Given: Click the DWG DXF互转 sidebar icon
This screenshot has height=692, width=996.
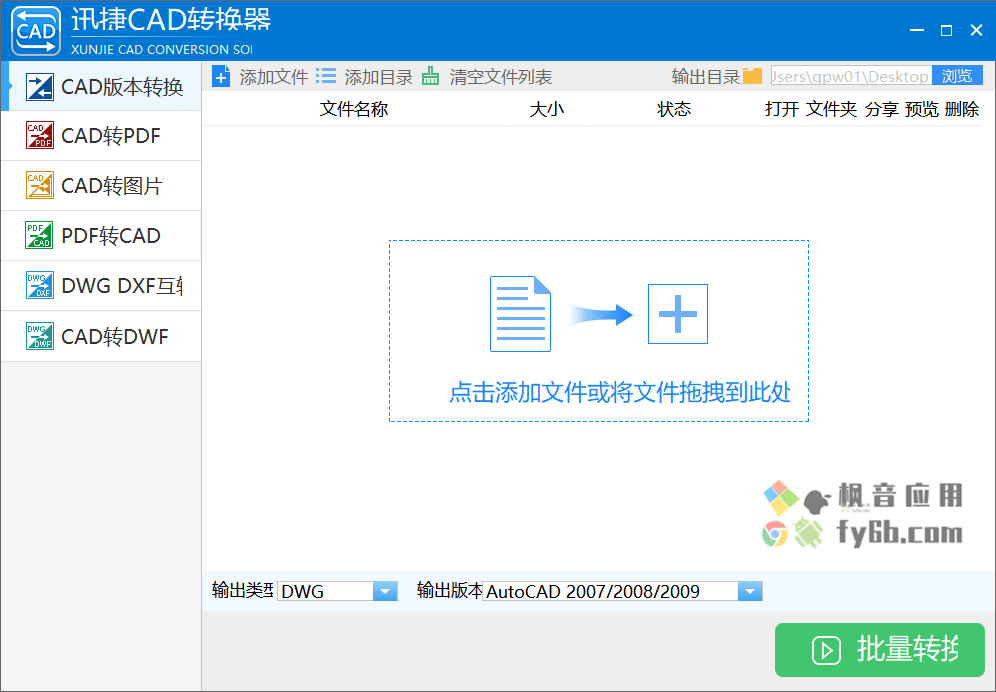Looking at the screenshot, I should pos(39,285).
